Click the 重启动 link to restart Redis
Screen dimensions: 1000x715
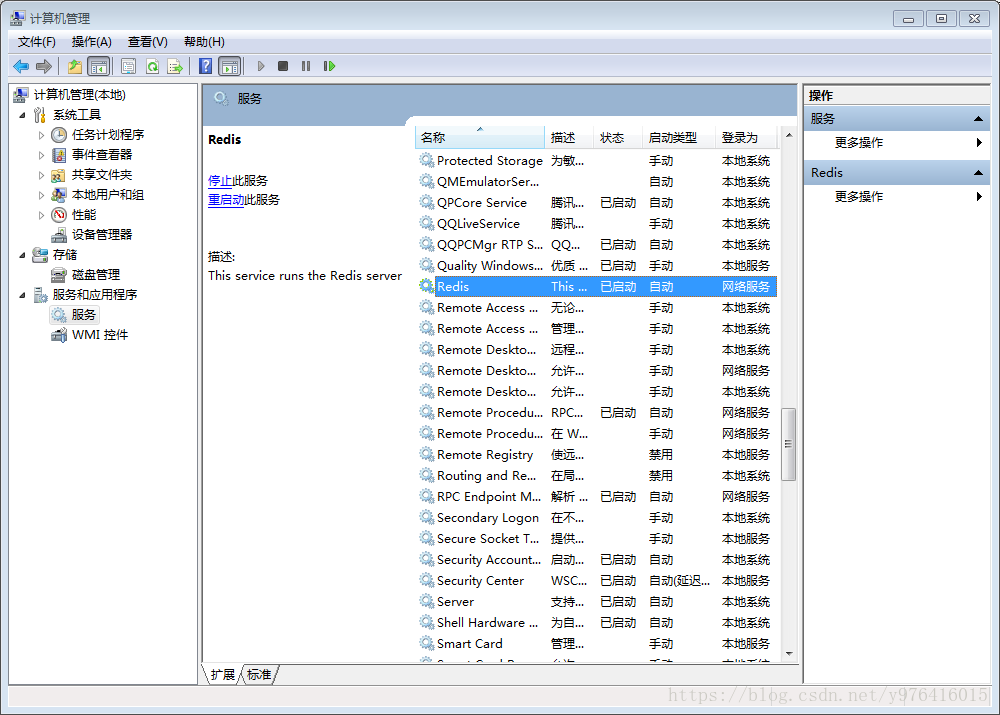coord(226,200)
